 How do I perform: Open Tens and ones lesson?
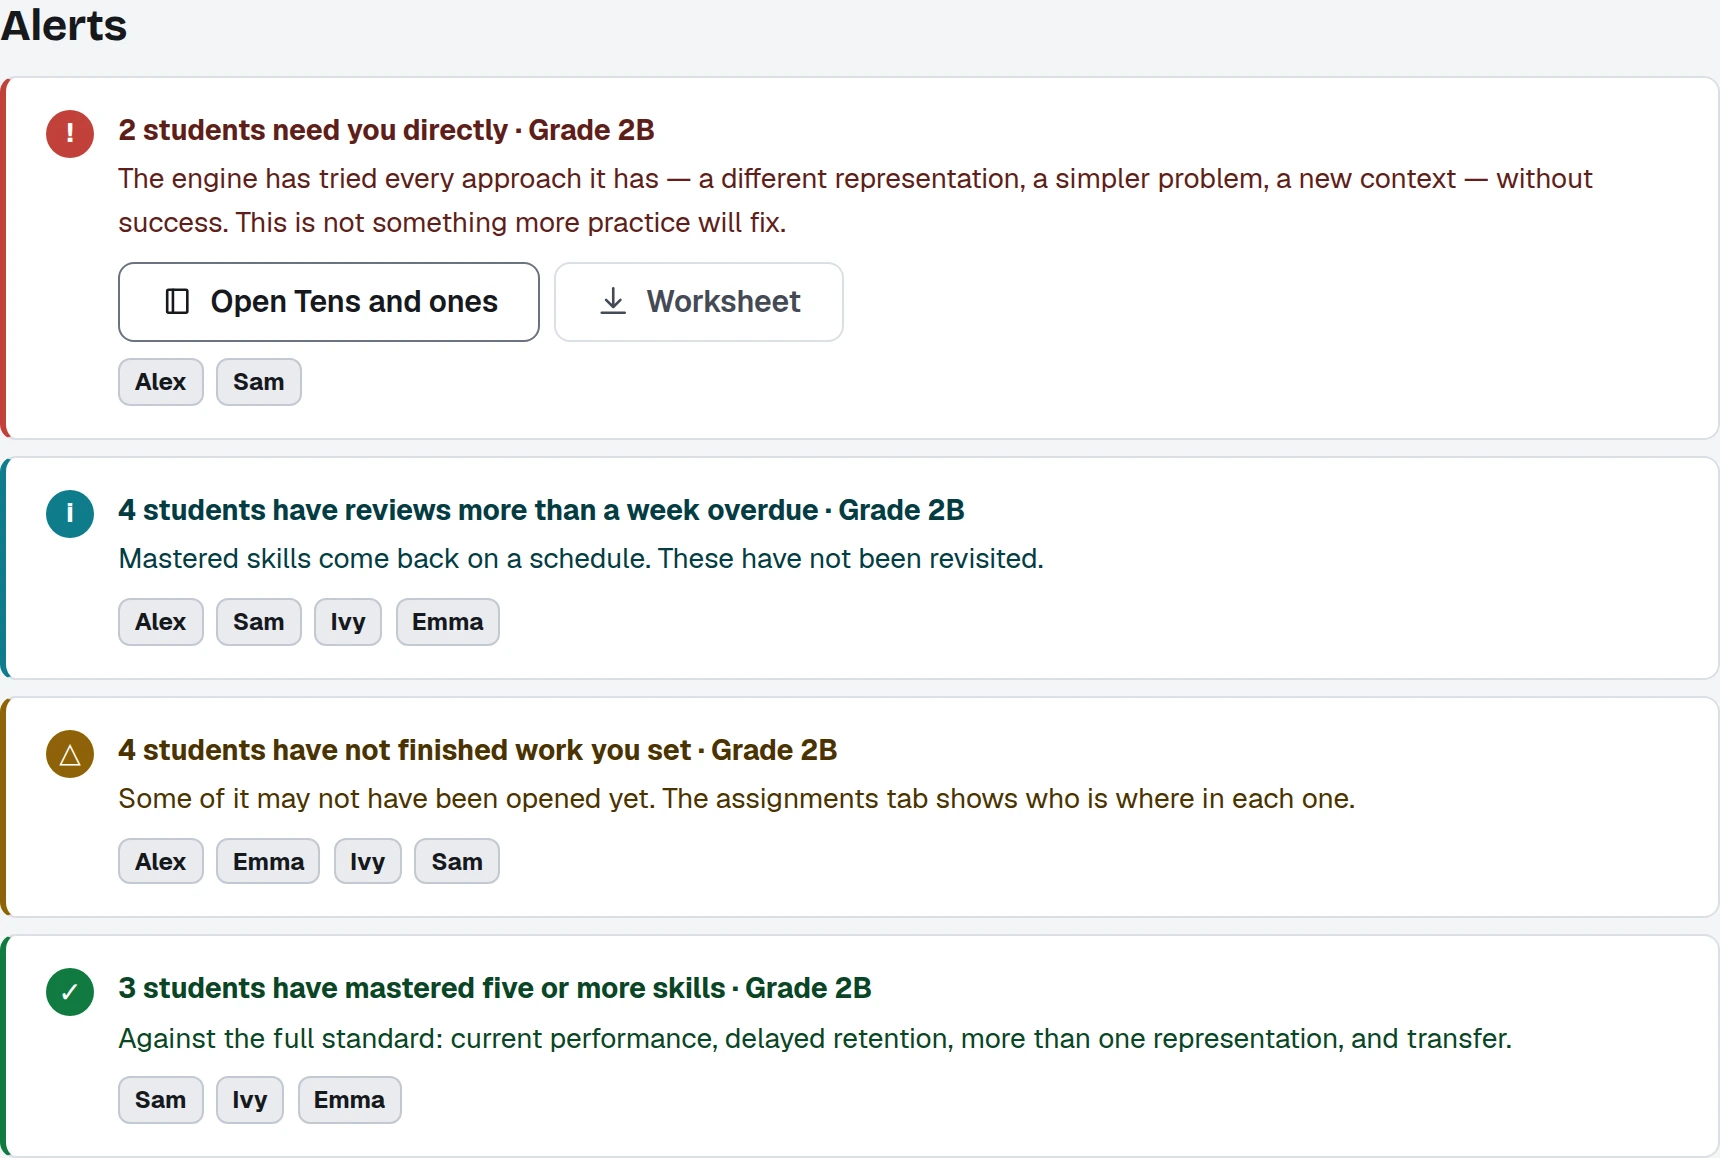point(329,302)
